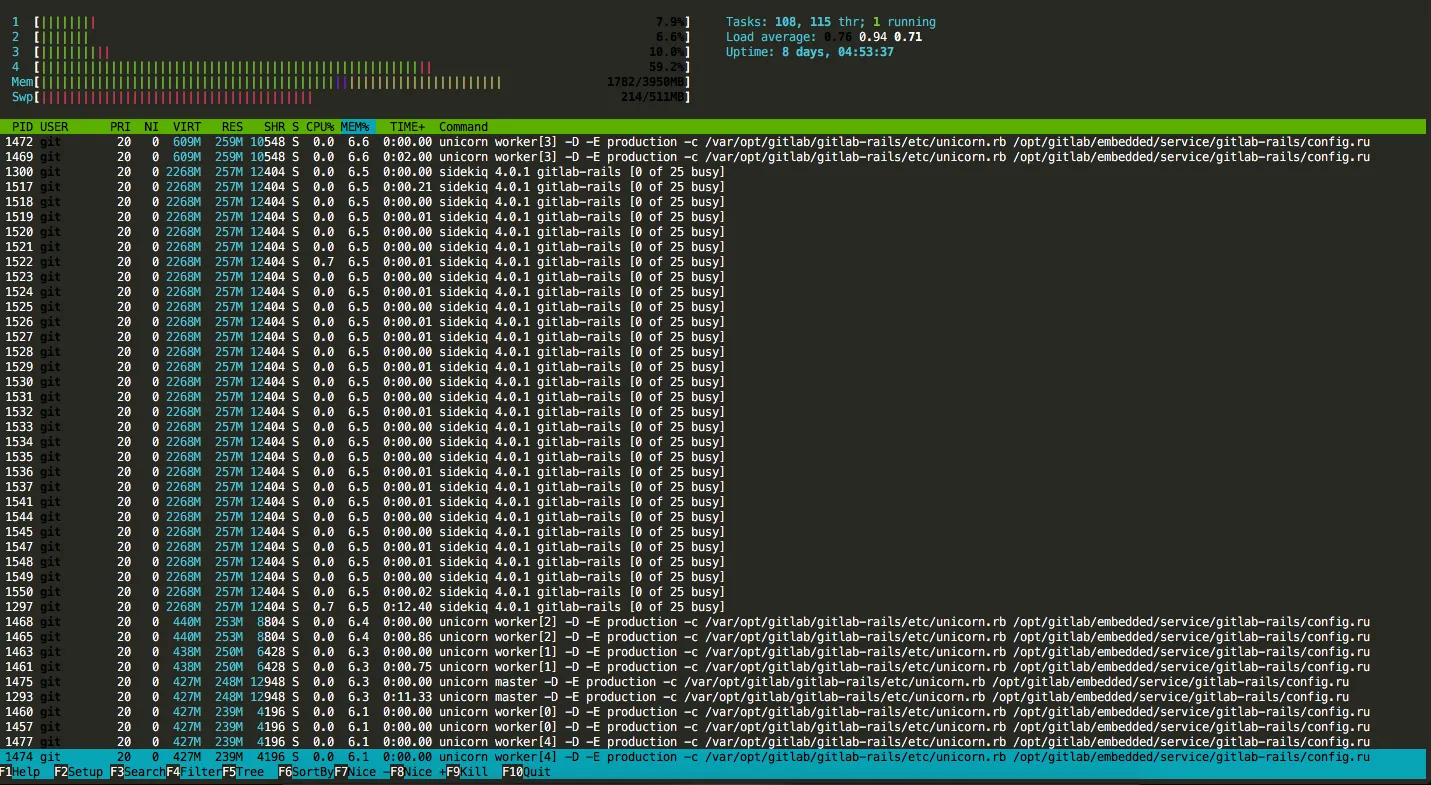
Task: Select the unicorn worker[3] row with PID 1469
Action: [x=715, y=157]
